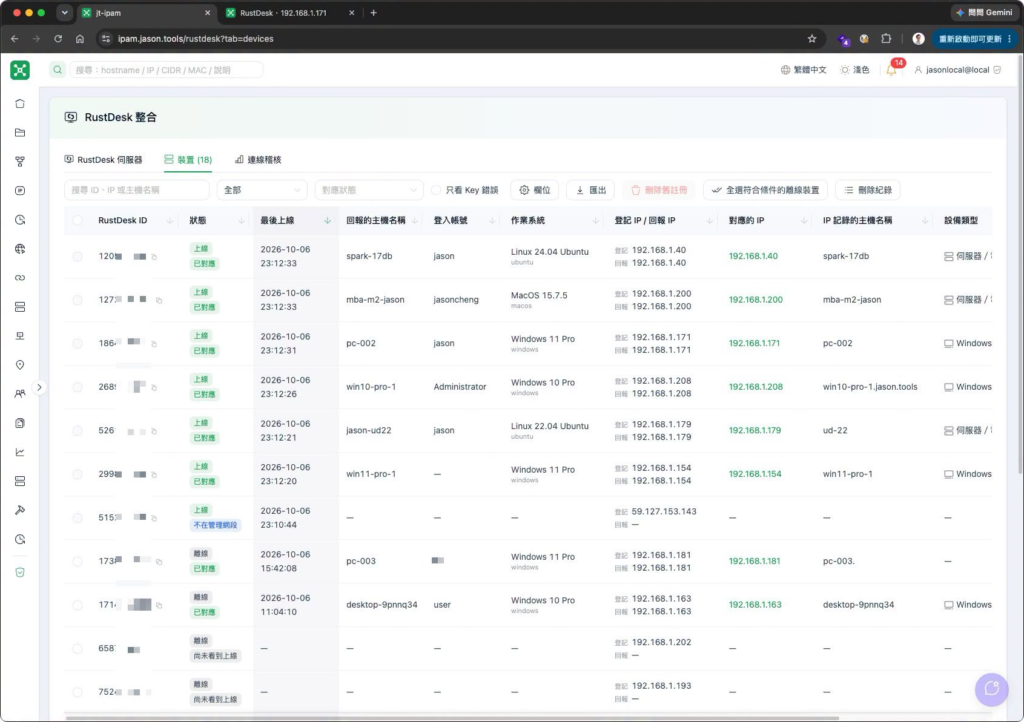
Task: Sort by the 最後上線 column arrow
Action: click(327, 221)
